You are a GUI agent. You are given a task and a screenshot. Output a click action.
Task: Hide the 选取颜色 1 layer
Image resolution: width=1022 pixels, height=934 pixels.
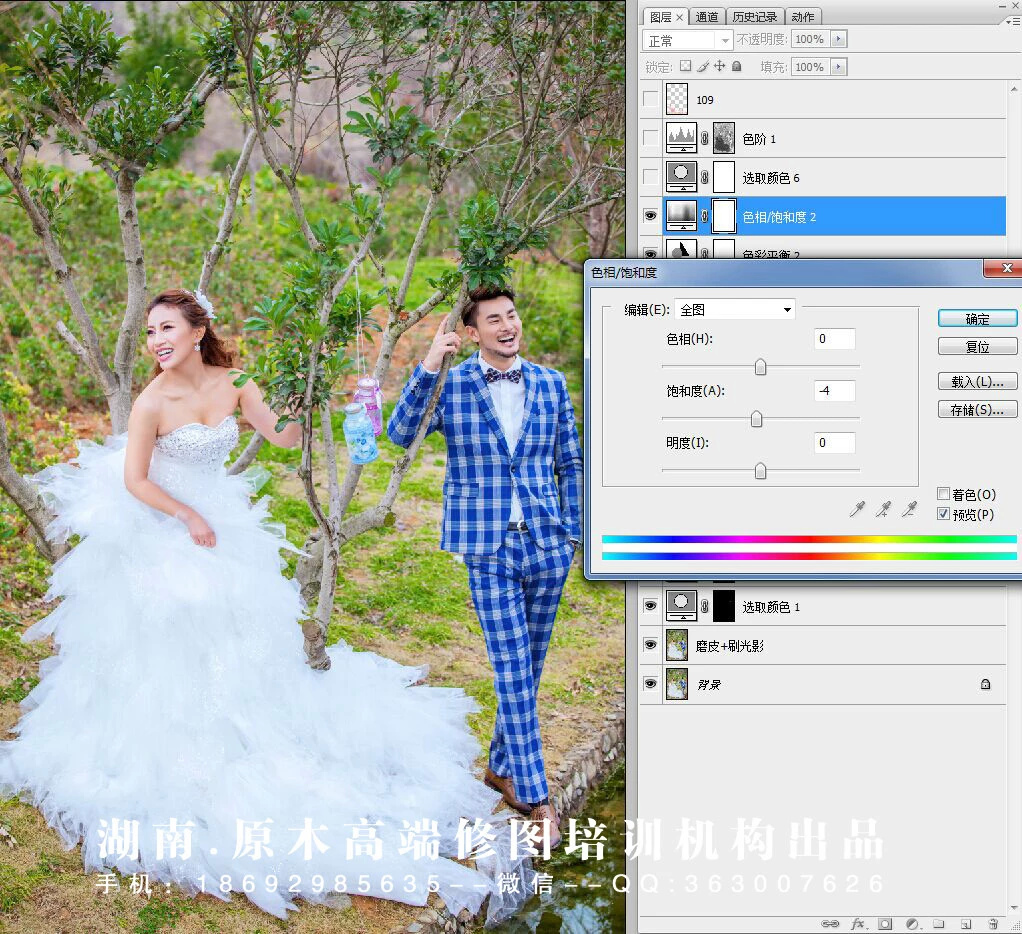click(650, 606)
